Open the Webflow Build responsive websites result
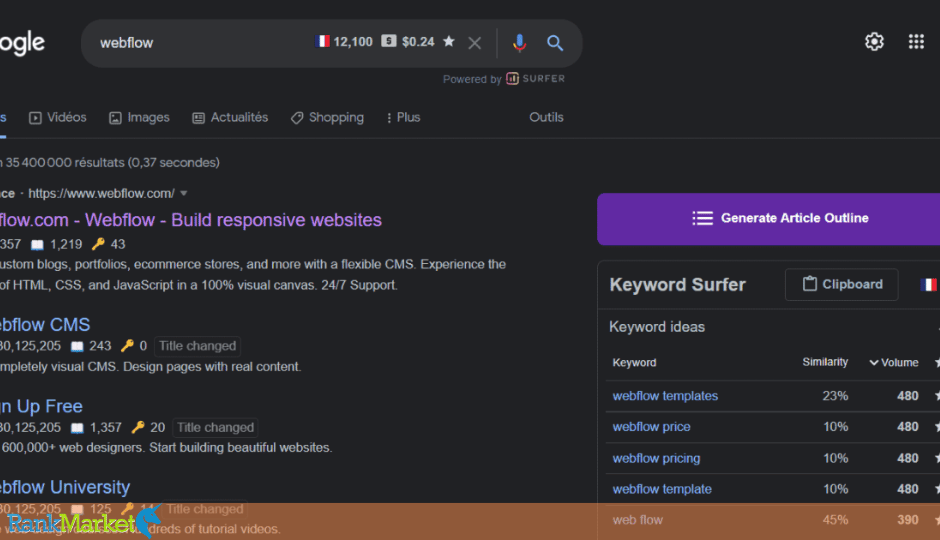This screenshot has width=940, height=540. tap(191, 220)
